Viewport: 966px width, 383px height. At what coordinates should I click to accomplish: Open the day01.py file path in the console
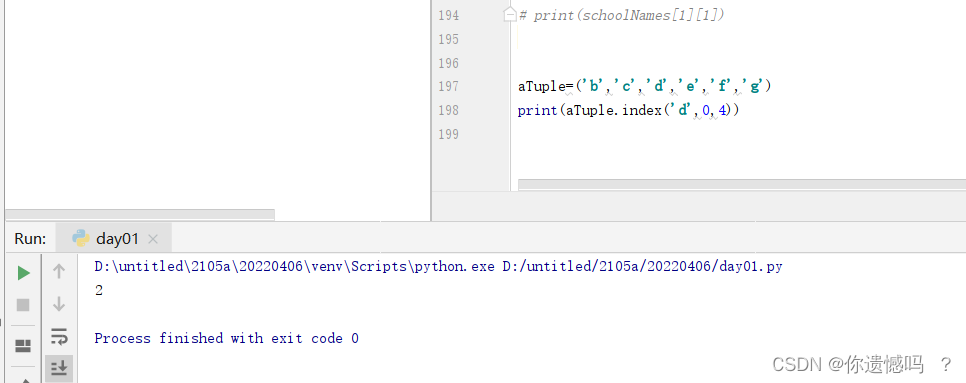[643, 267]
